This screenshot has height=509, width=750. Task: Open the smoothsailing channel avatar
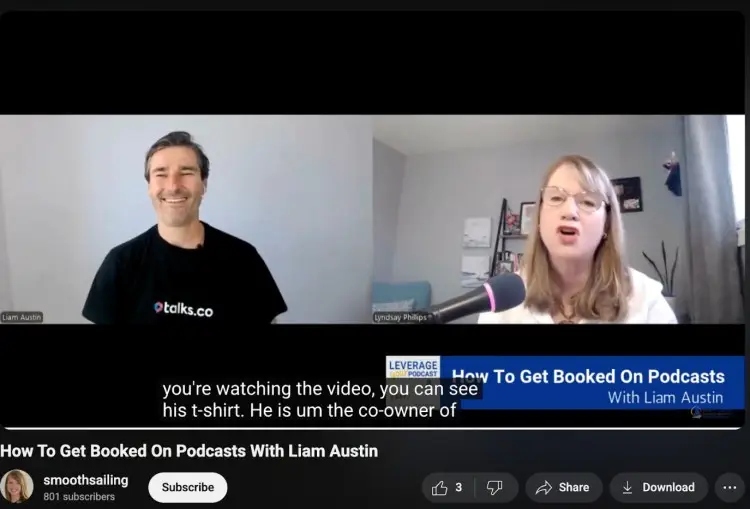16,486
